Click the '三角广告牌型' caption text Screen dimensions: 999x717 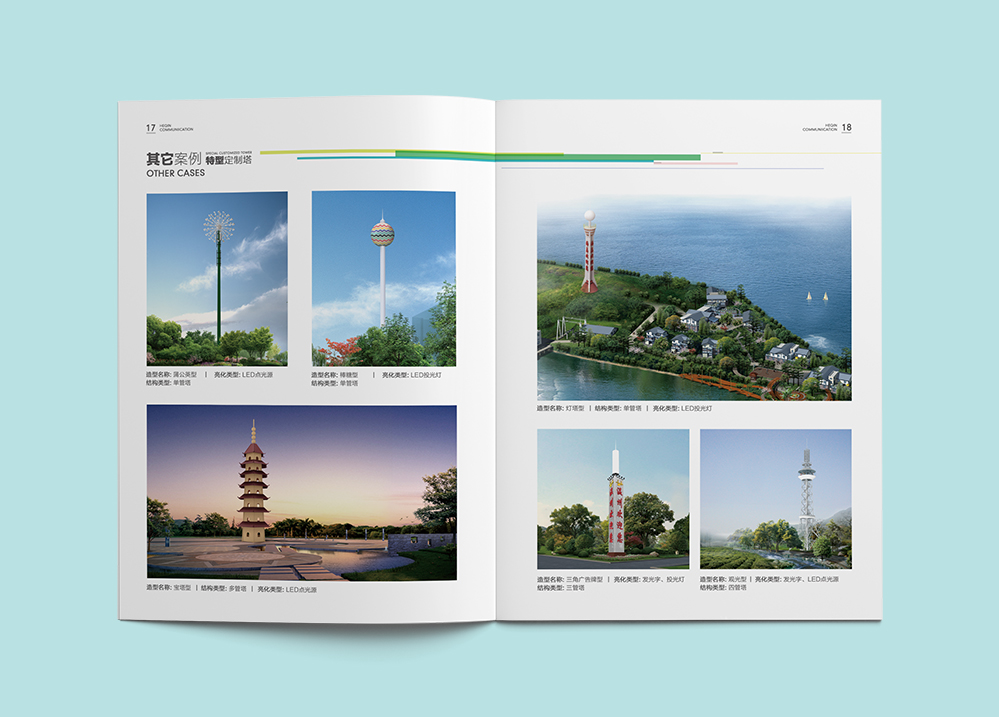click(x=585, y=579)
